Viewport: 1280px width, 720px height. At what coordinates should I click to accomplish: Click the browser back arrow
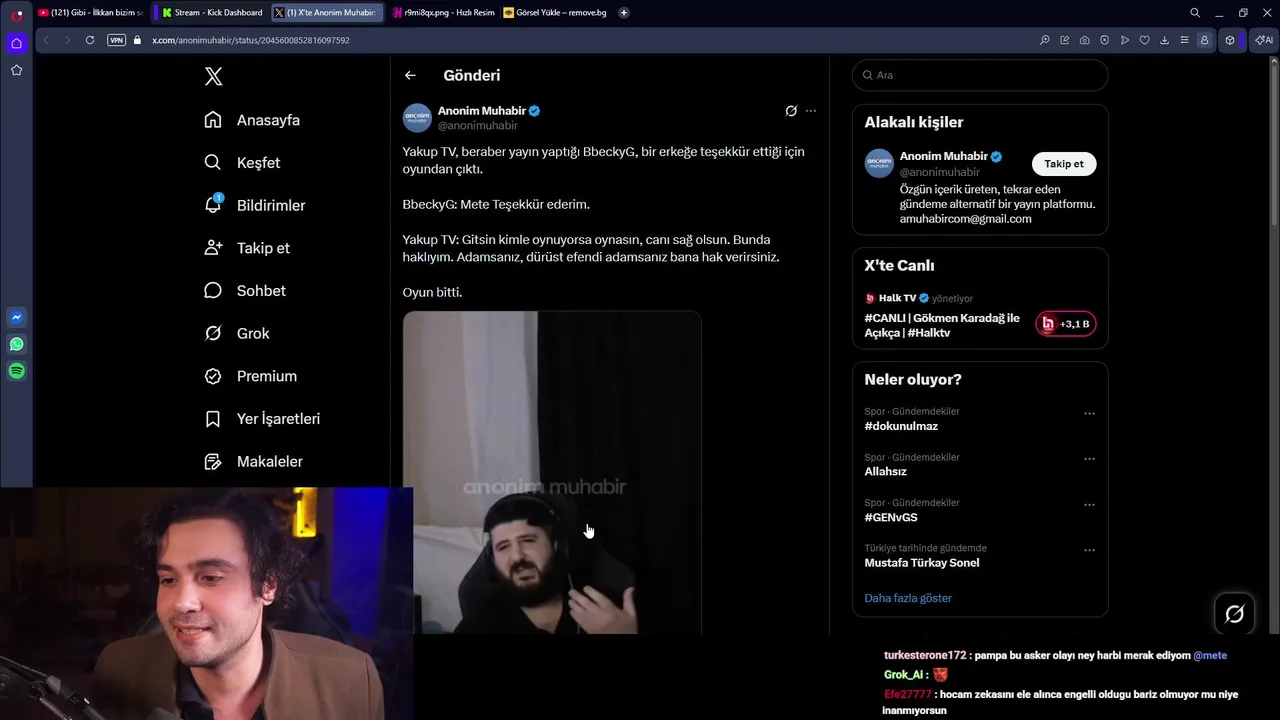45,40
